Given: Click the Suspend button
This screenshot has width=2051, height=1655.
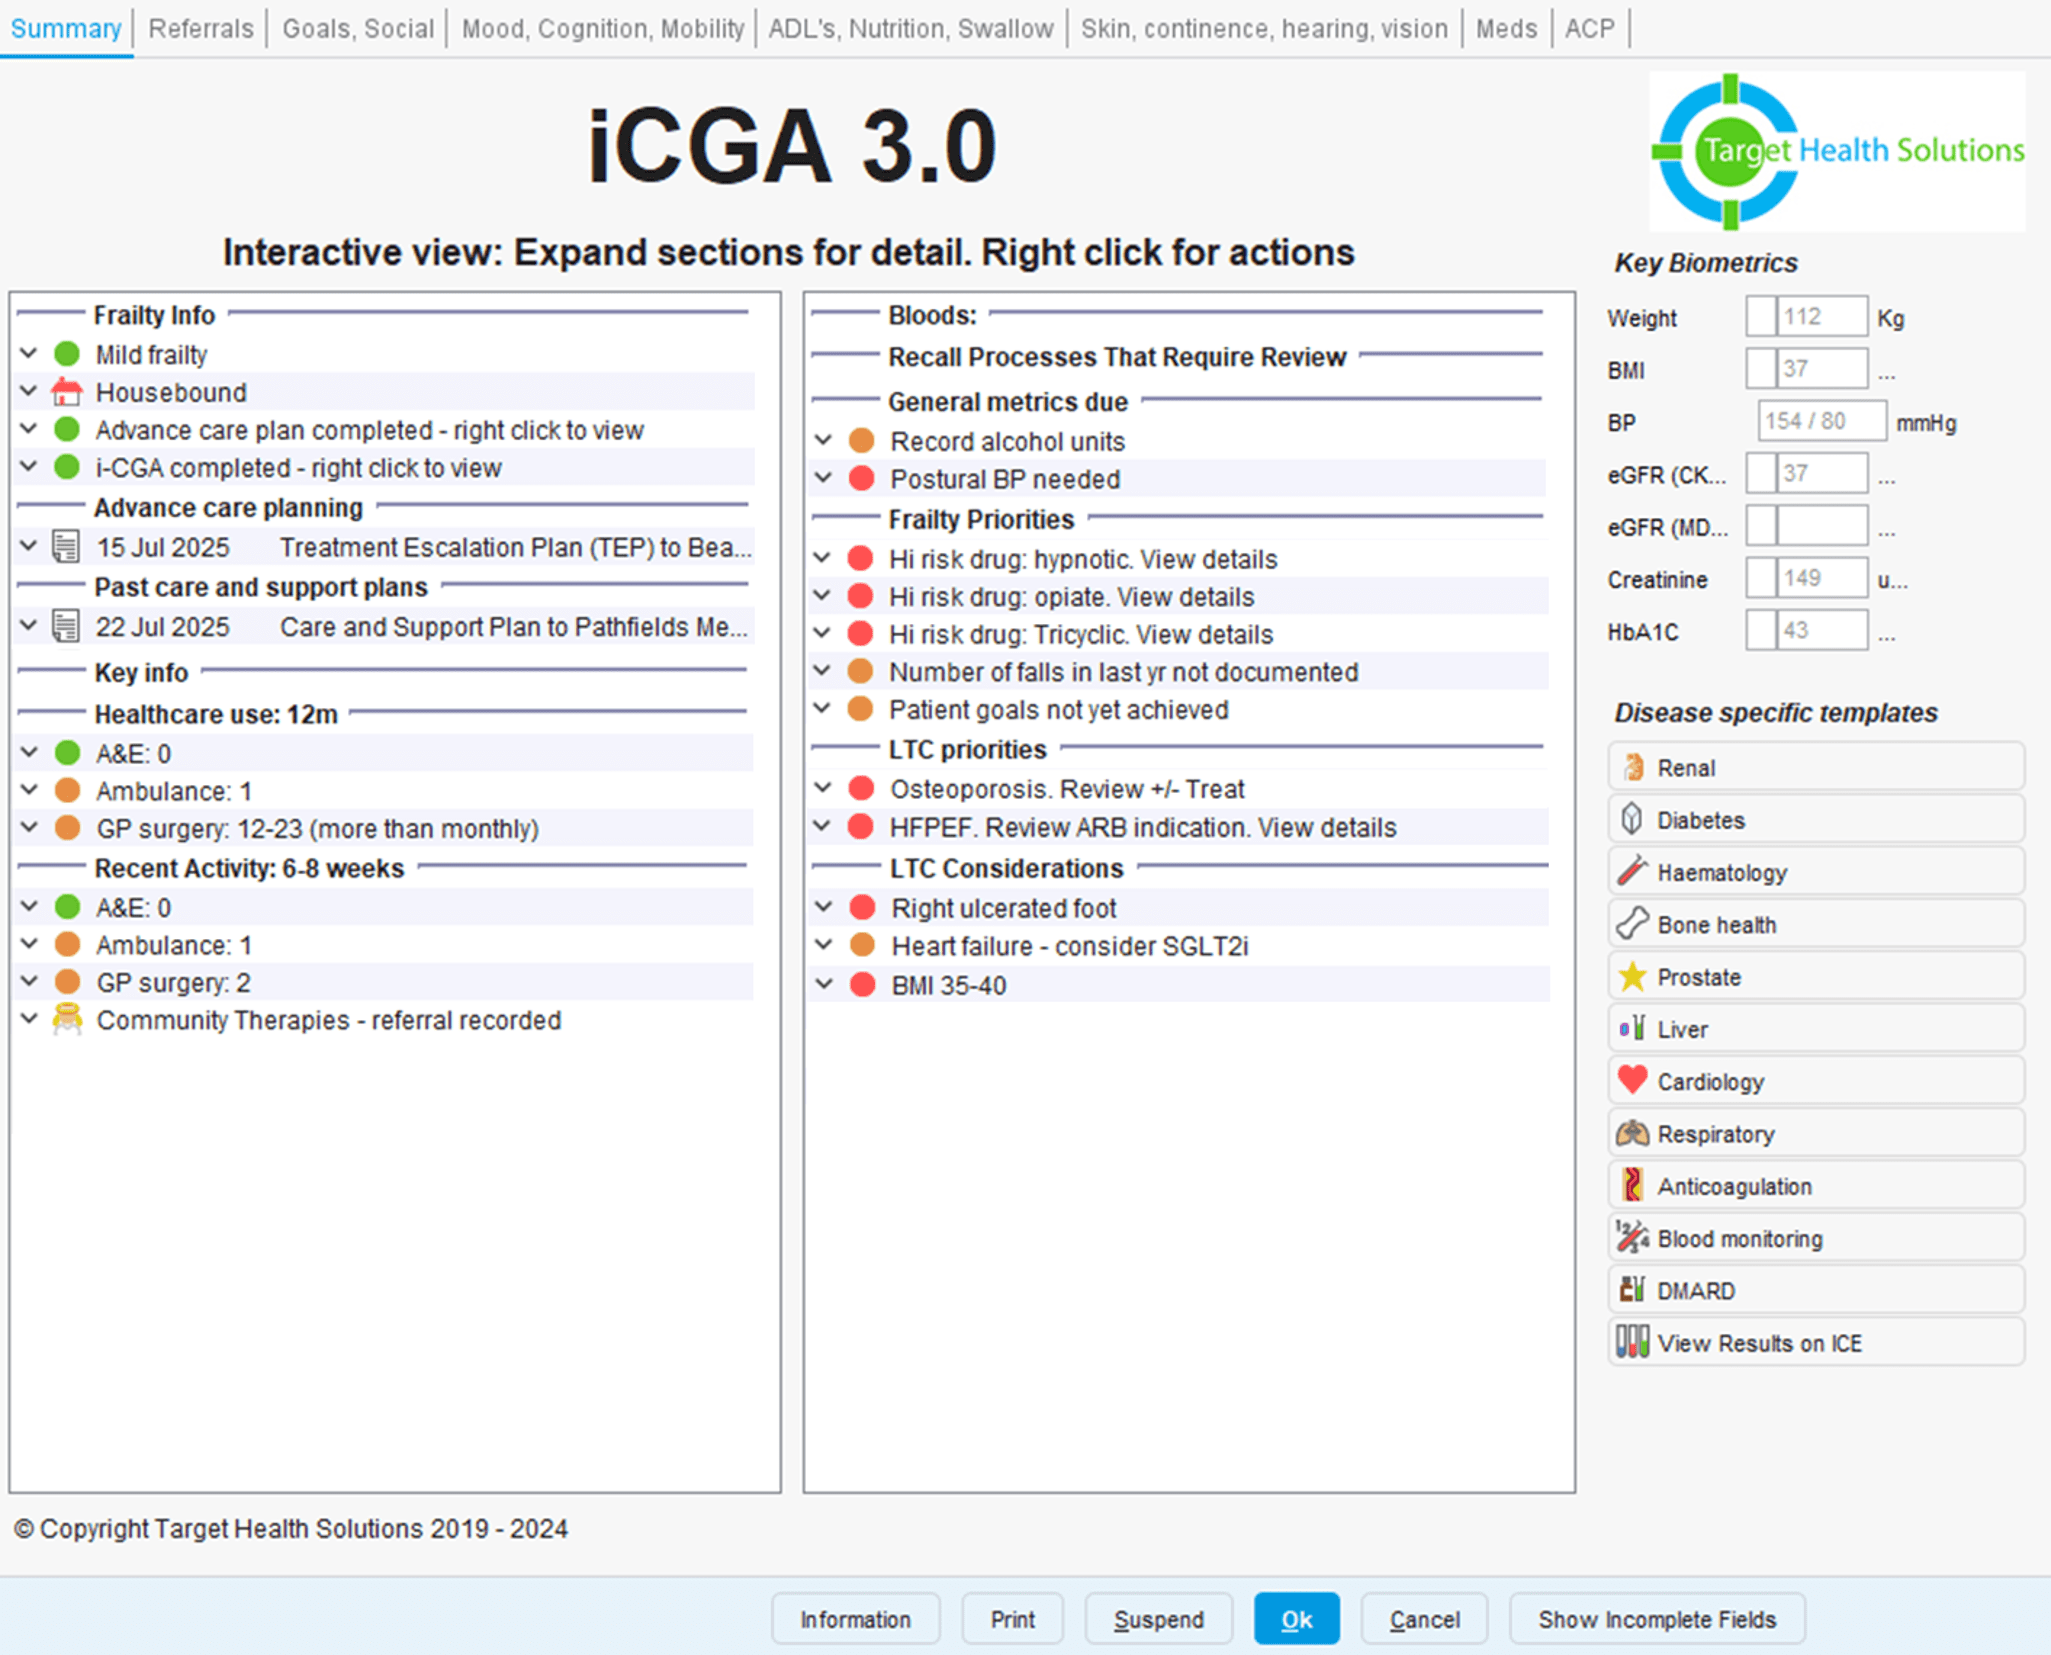Looking at the screenshot, I should coord(1158,1618).
